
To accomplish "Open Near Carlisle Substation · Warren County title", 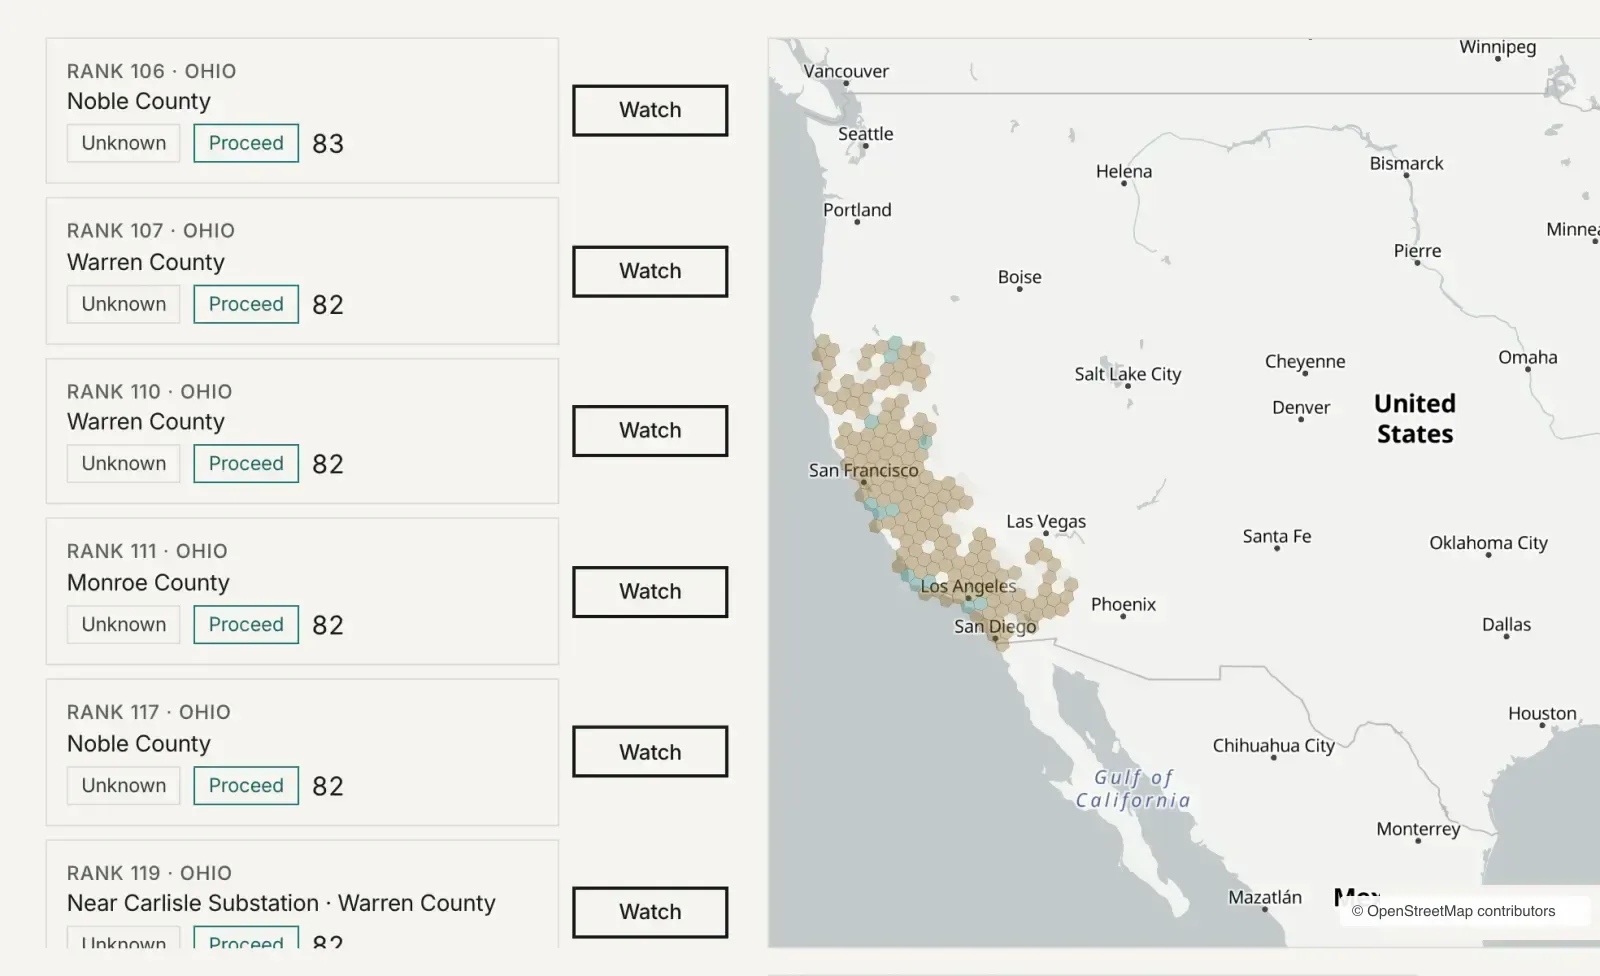I will click(281, 903).
